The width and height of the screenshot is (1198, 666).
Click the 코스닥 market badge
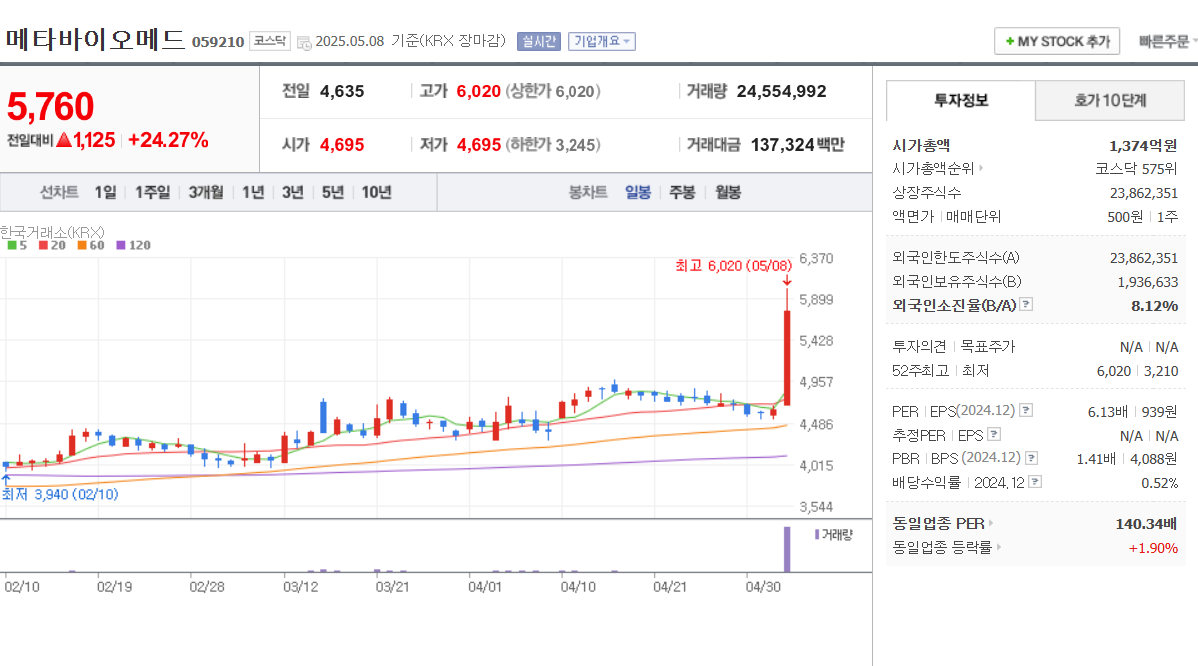pos(270,41)
